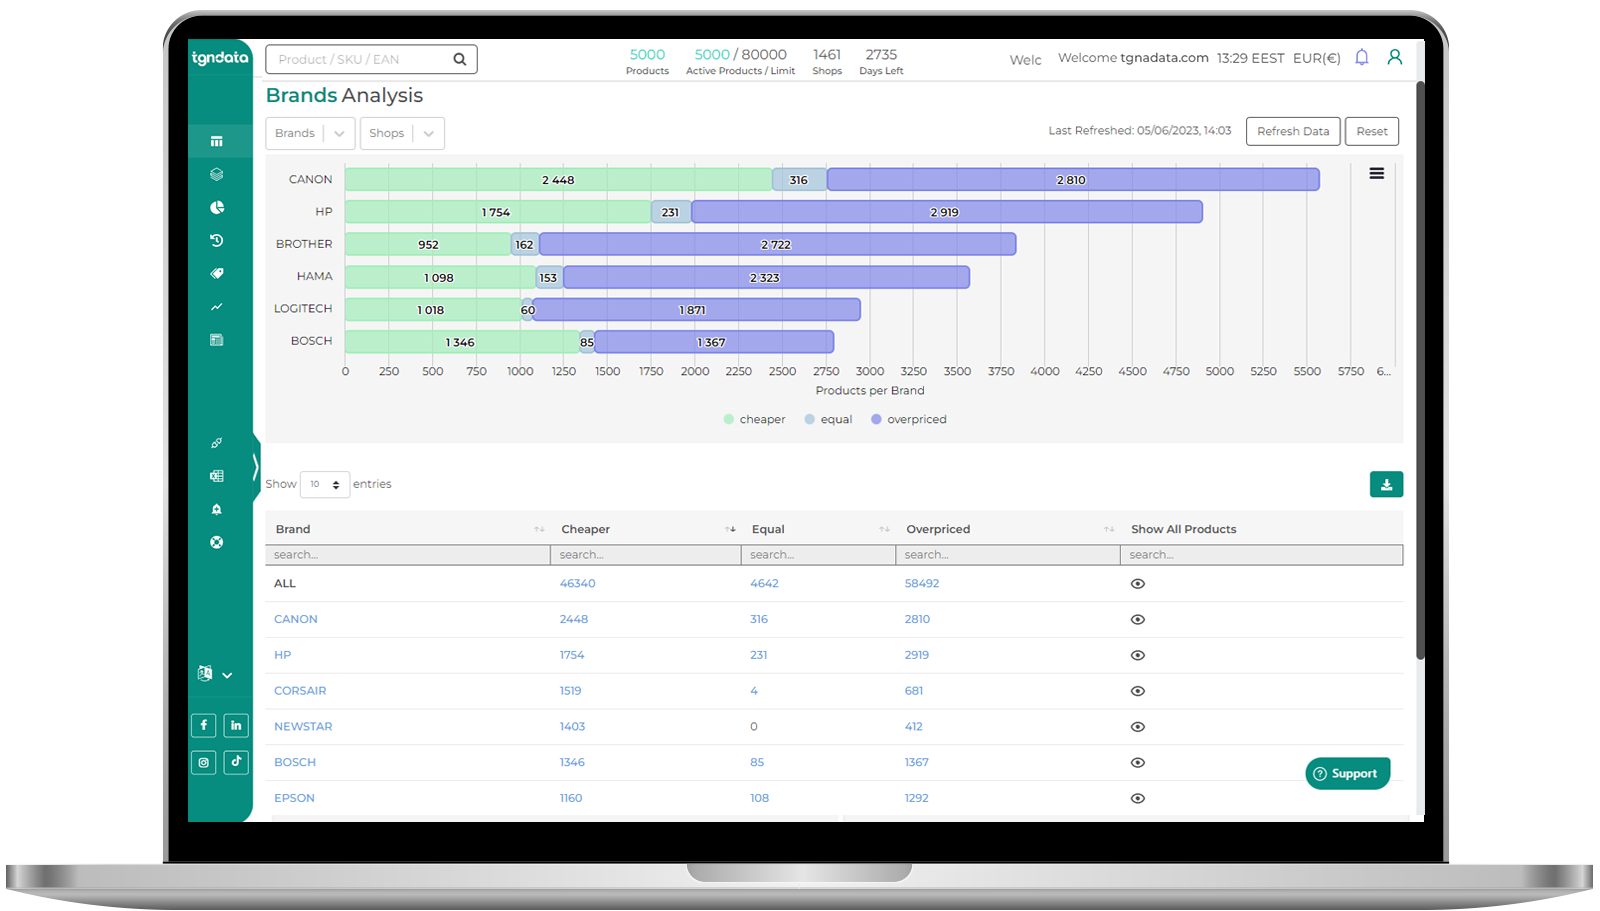The image size is (1600, 911).
Task: Show all products for BOSCH row
Action: click(x=1137, y=763)
